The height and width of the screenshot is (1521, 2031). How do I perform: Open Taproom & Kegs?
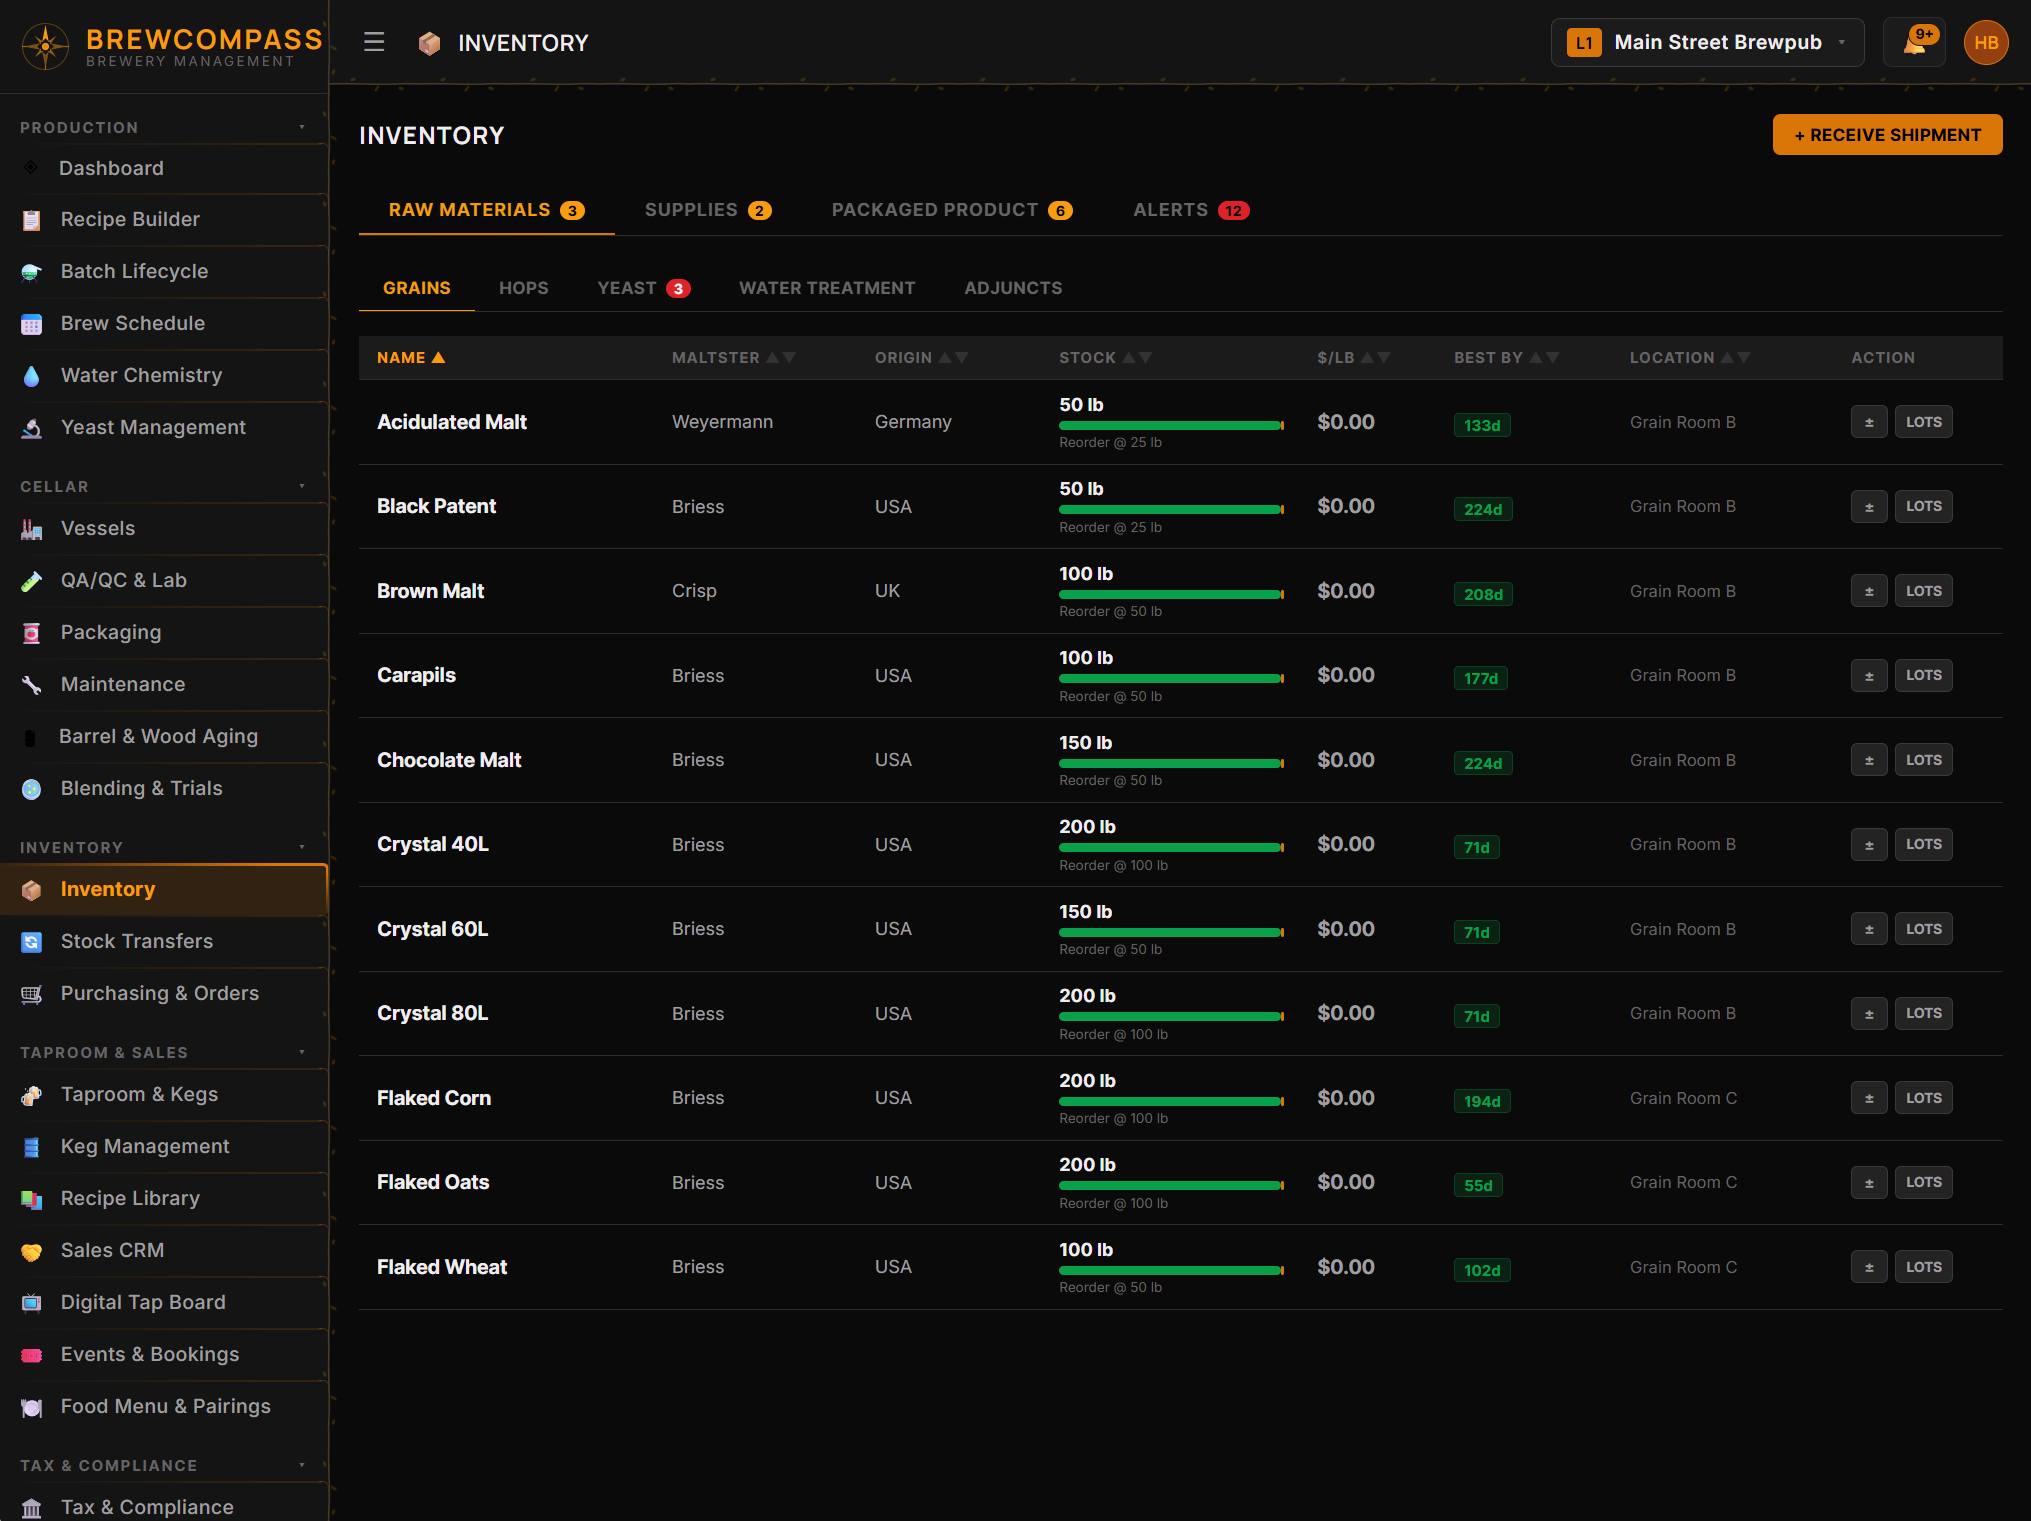tap(164, 1094)
